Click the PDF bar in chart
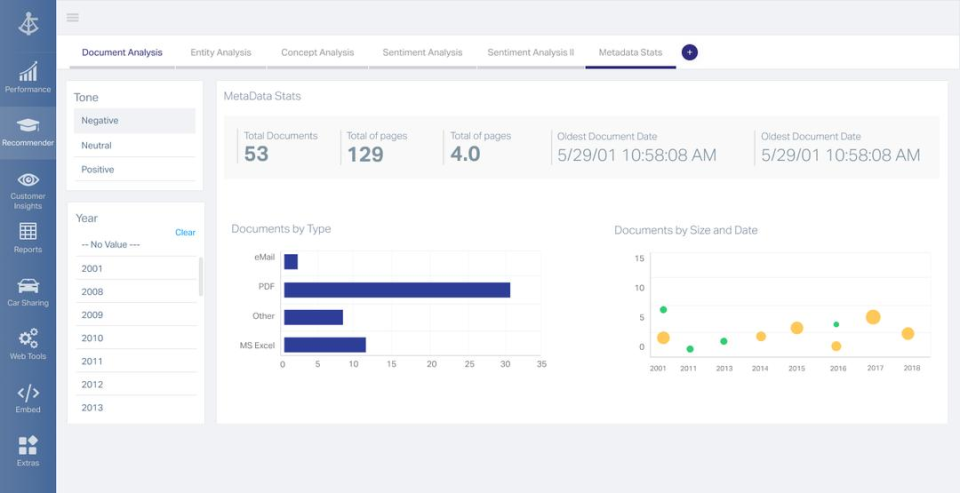 [396, 290]
